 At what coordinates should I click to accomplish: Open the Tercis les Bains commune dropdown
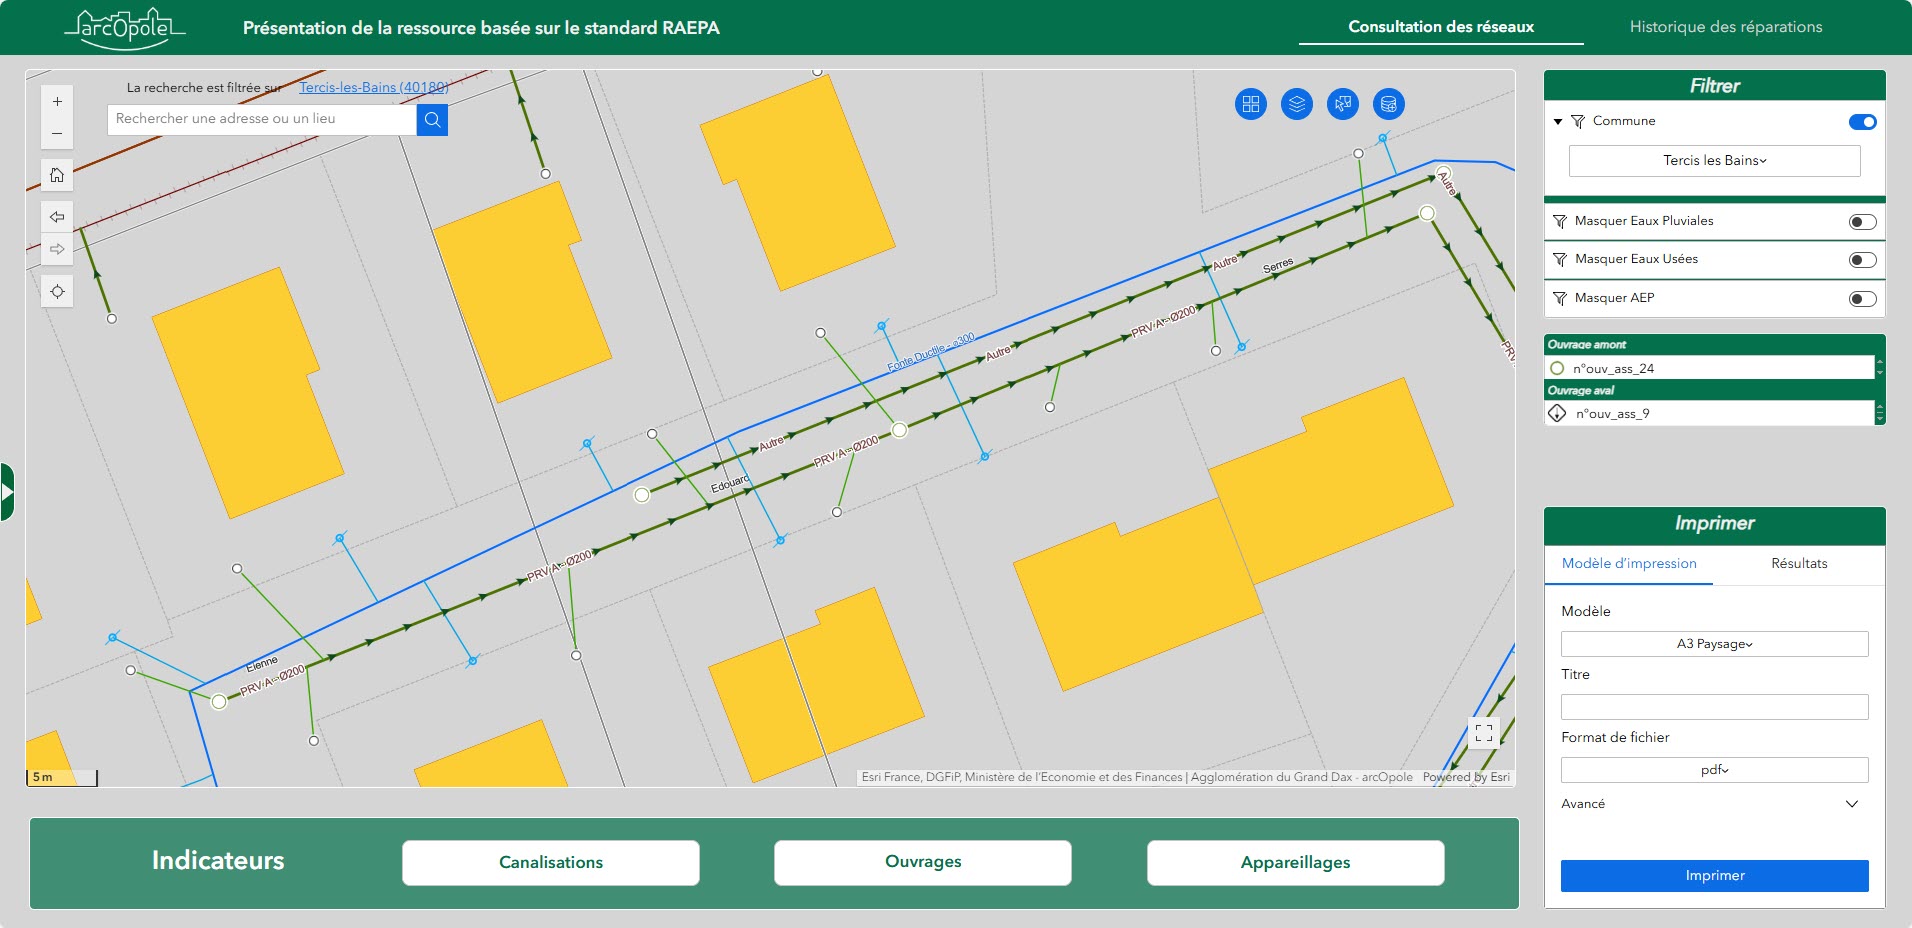pyautogui.click(x=1714, y=161)
